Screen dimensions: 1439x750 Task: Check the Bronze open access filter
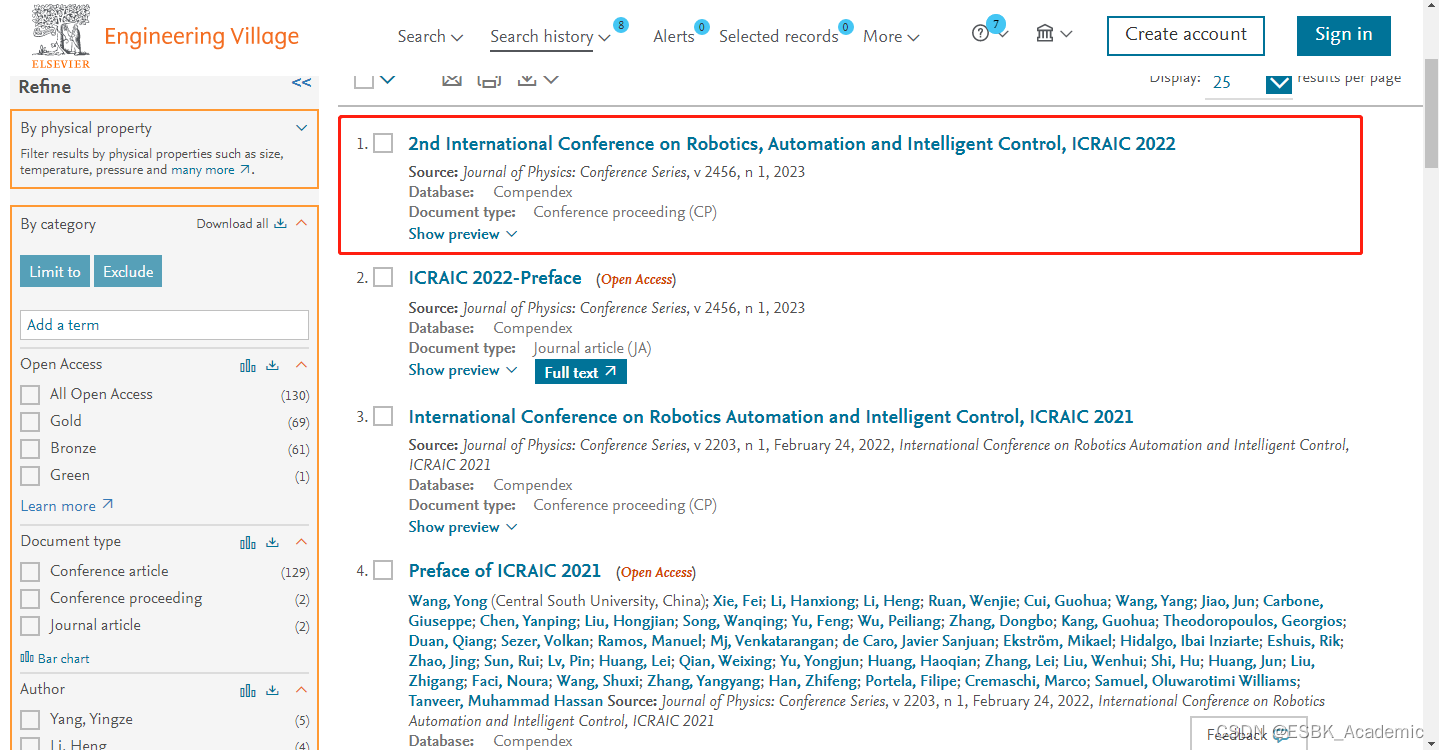(30, 448)
